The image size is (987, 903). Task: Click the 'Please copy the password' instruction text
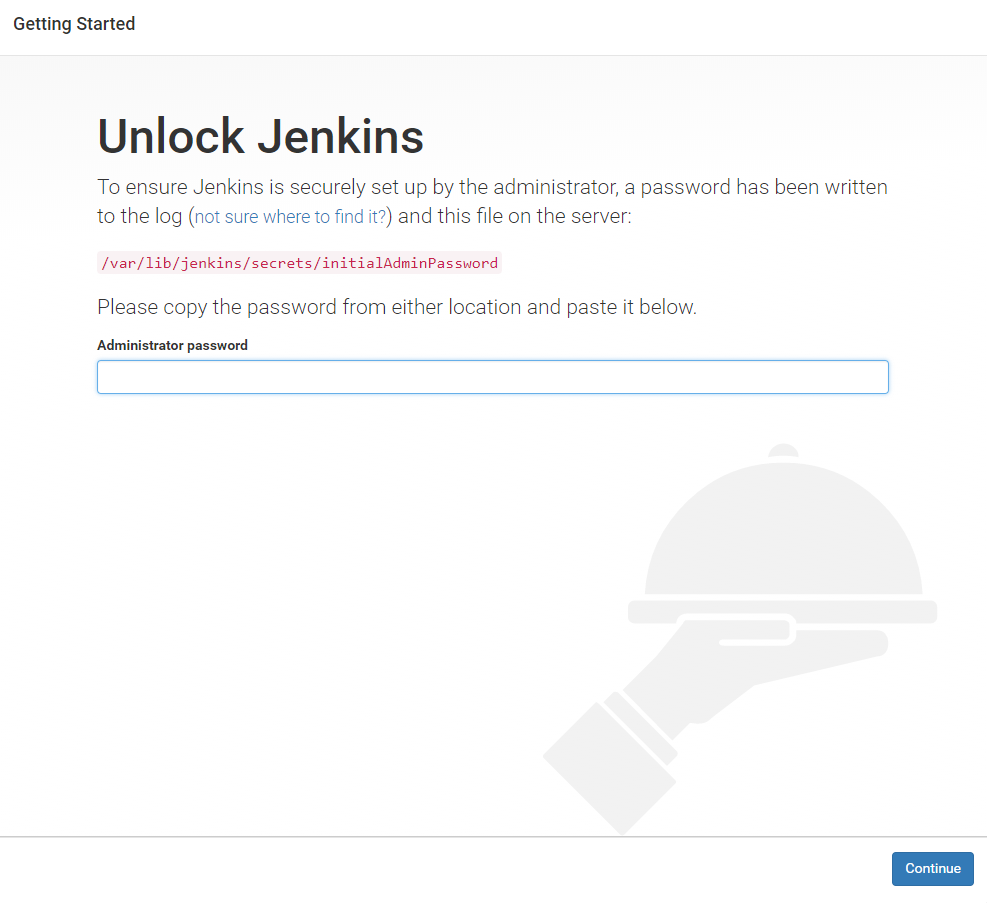tap(397, 307)
